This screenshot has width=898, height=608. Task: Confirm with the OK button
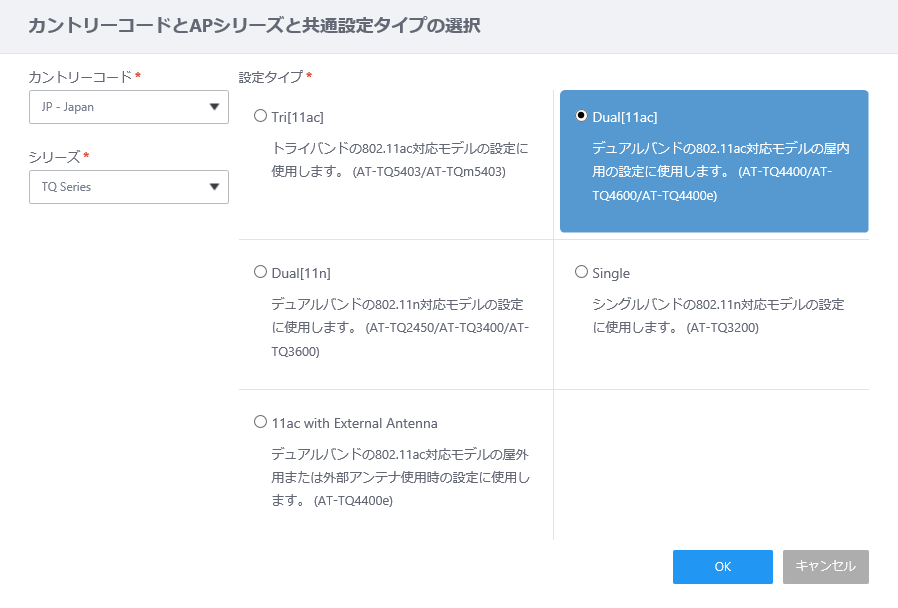tap(723, 567)
